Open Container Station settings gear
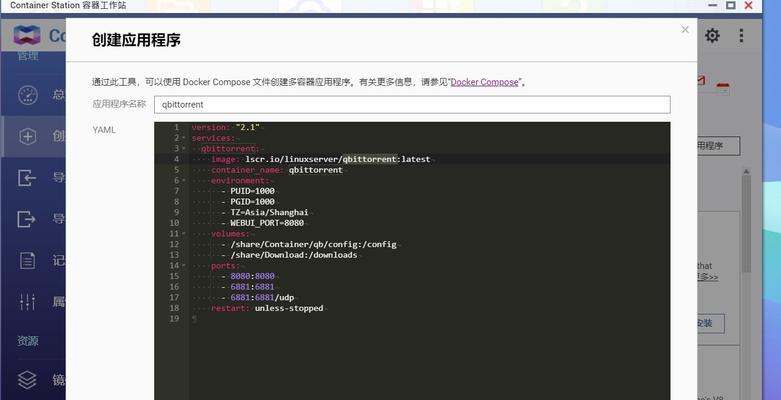This screenshot has height=400, width=781. pos(712,35)
